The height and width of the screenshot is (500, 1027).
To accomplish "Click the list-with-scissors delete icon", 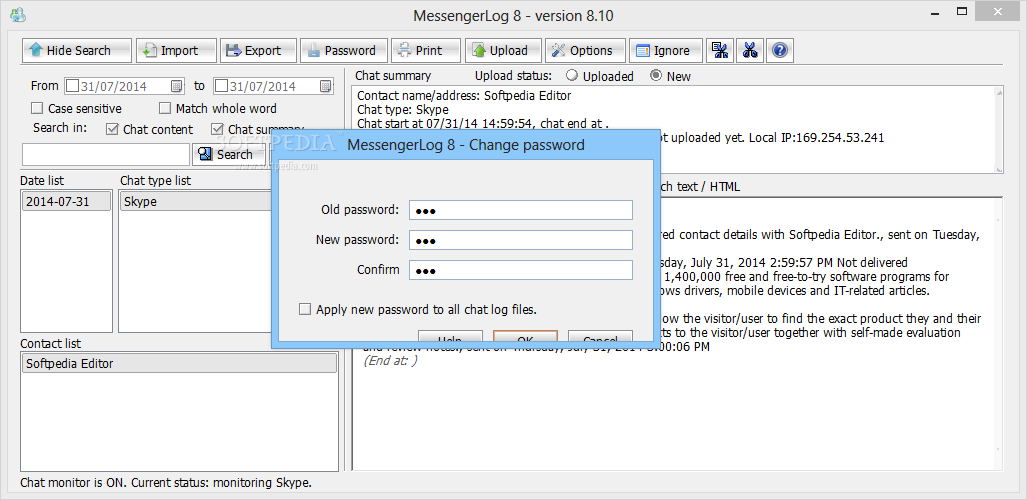I will pyautogui.click(x=720, y=50).
